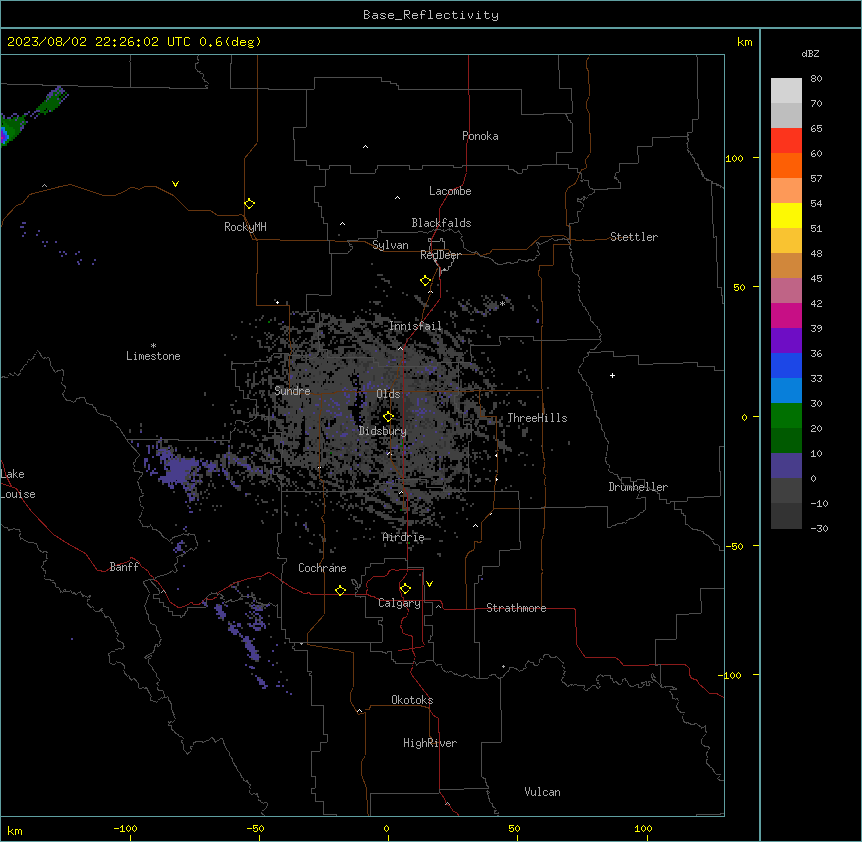Pick the magenta 42-39 dBZ legend swatch
862x842 pixels.
pos(786,315)
